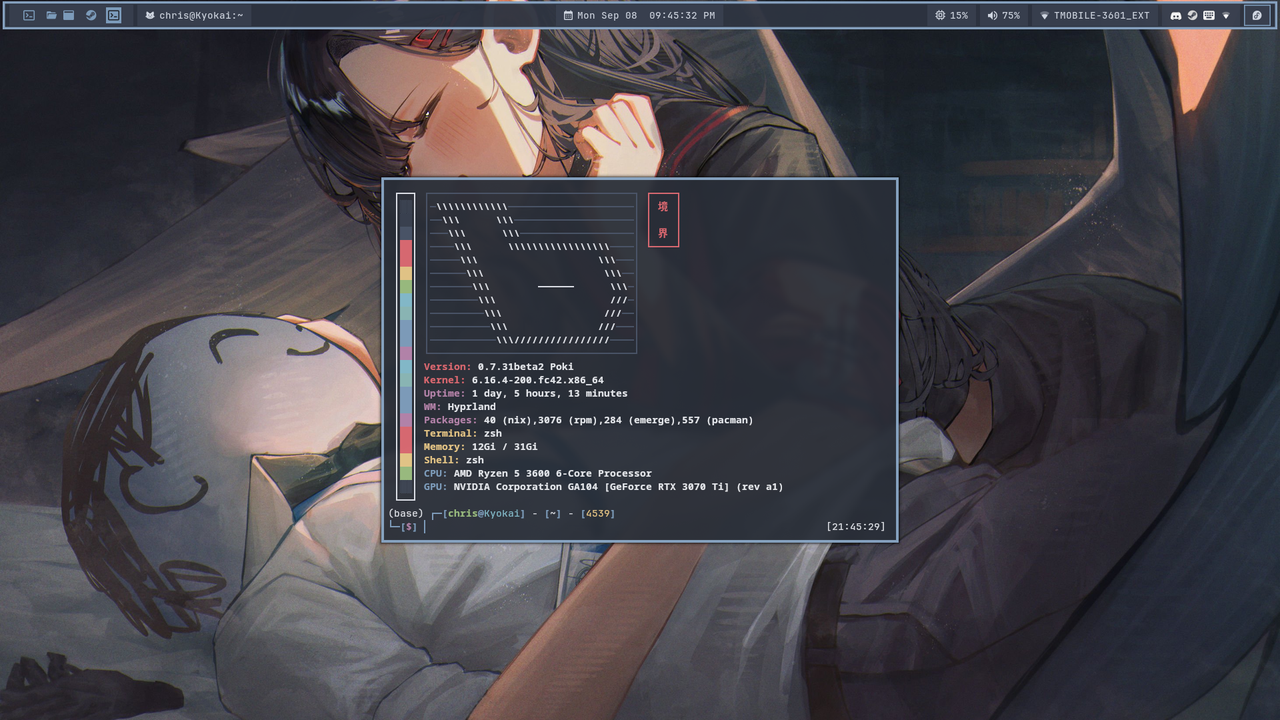The height and width of the screenshot is (720, 1280).
Task: Click the [$] prompt input line
Action: click(x=409, y=526)
